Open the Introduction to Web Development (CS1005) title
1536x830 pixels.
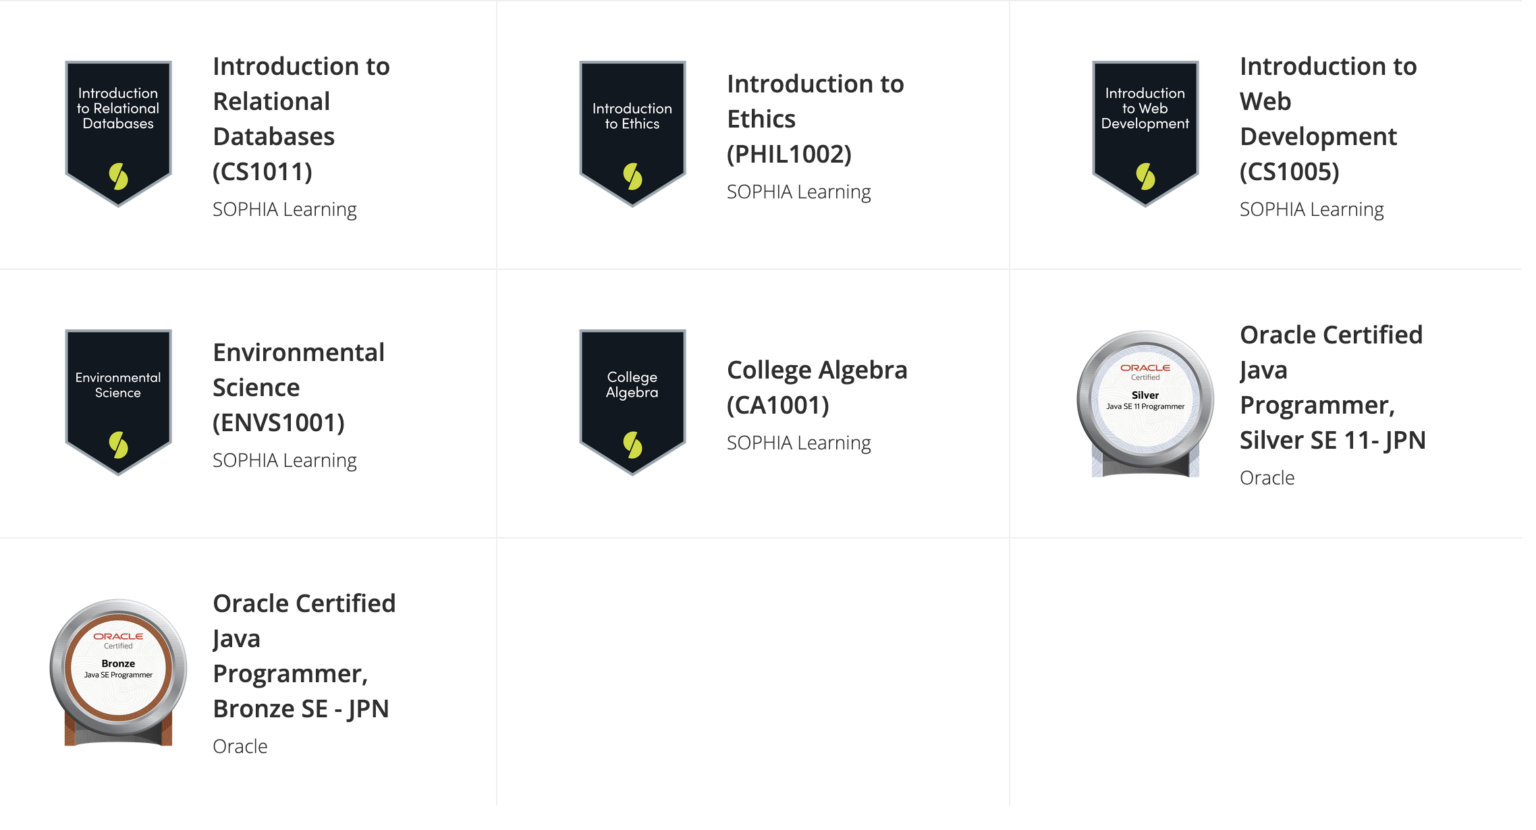1327,119
